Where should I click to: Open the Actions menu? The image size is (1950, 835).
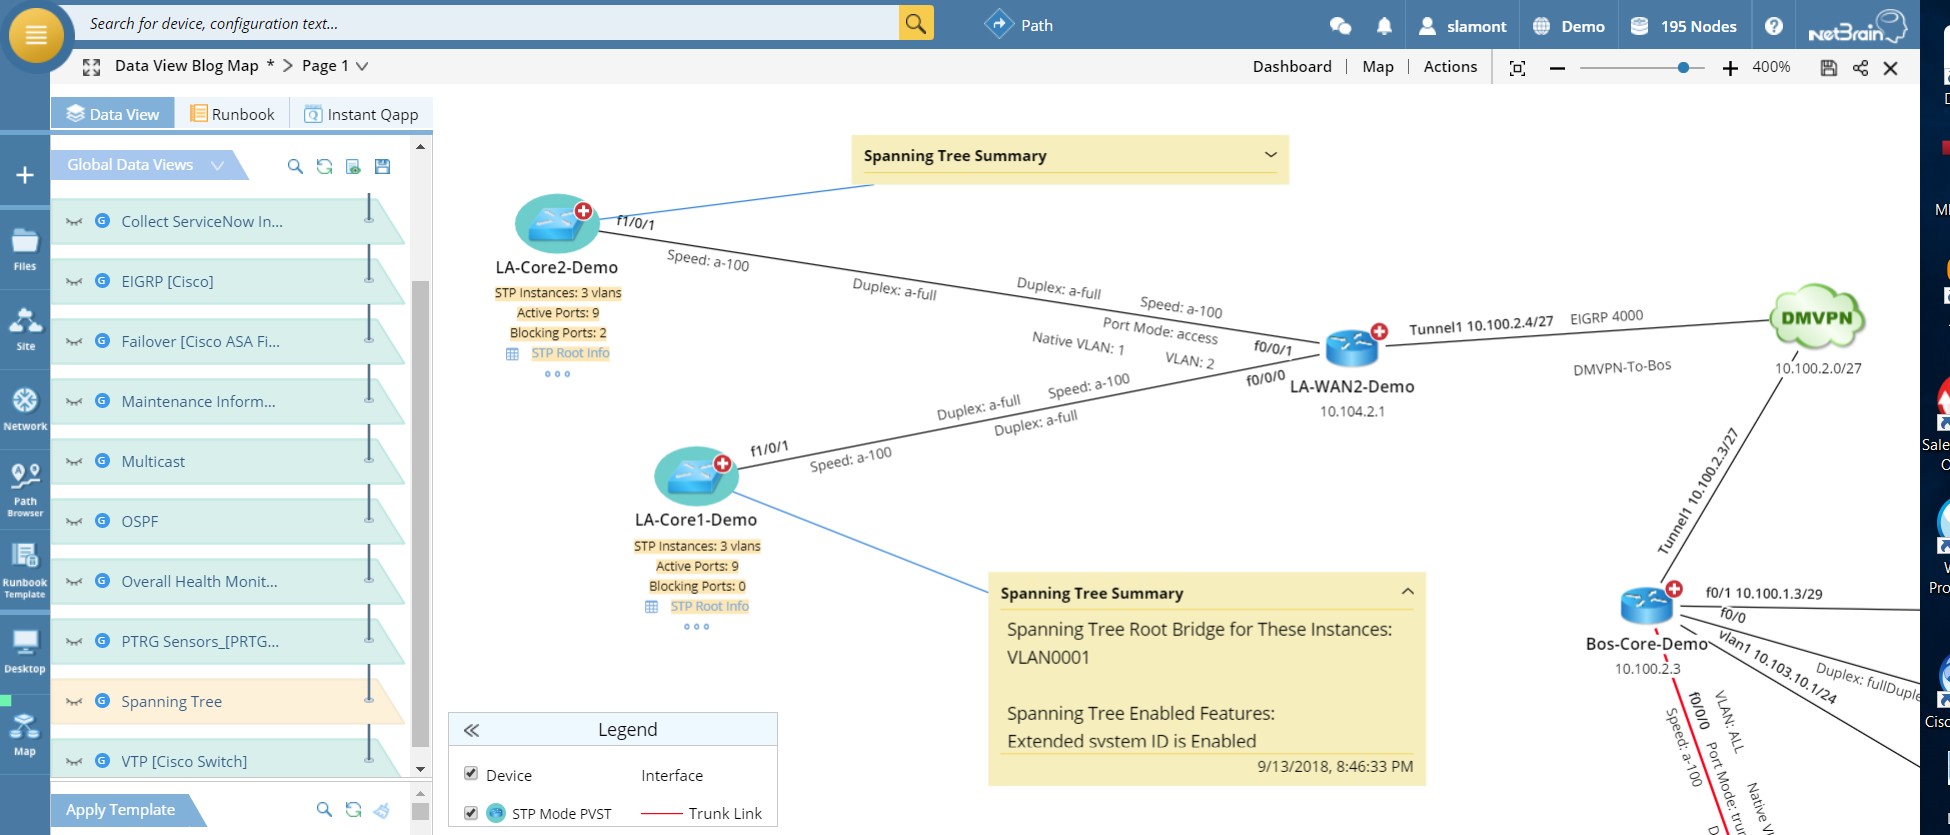1450,66
